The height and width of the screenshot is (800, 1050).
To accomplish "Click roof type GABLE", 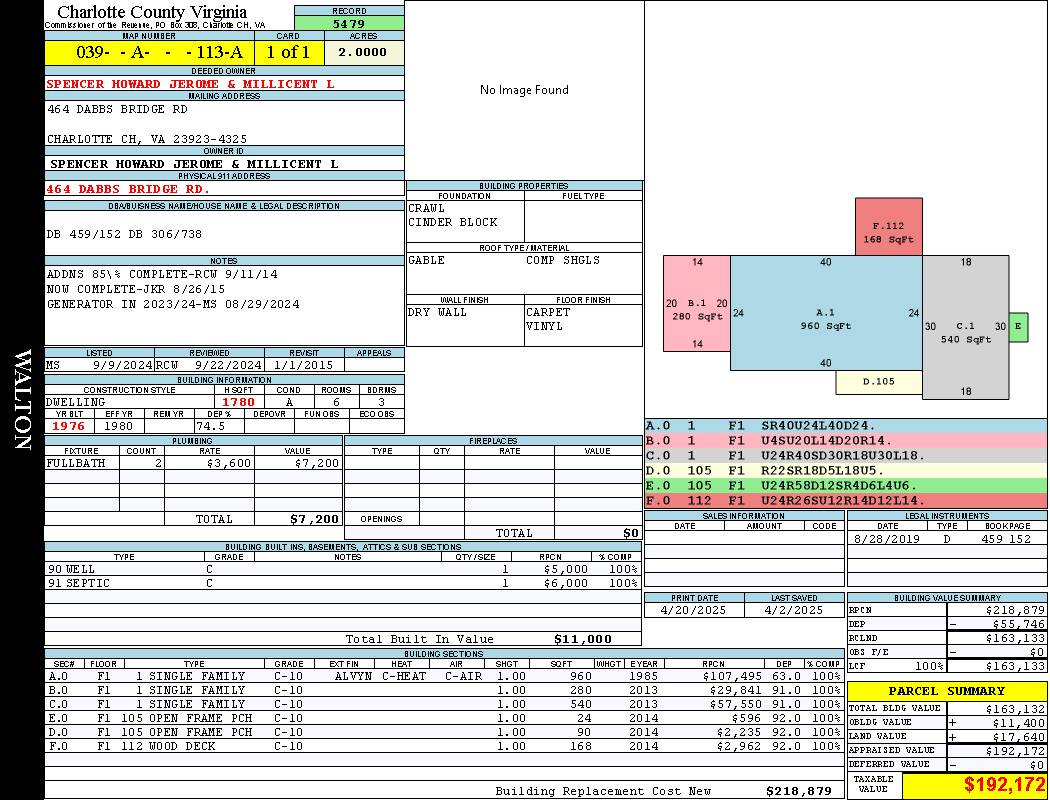I will tap(426, 260).
